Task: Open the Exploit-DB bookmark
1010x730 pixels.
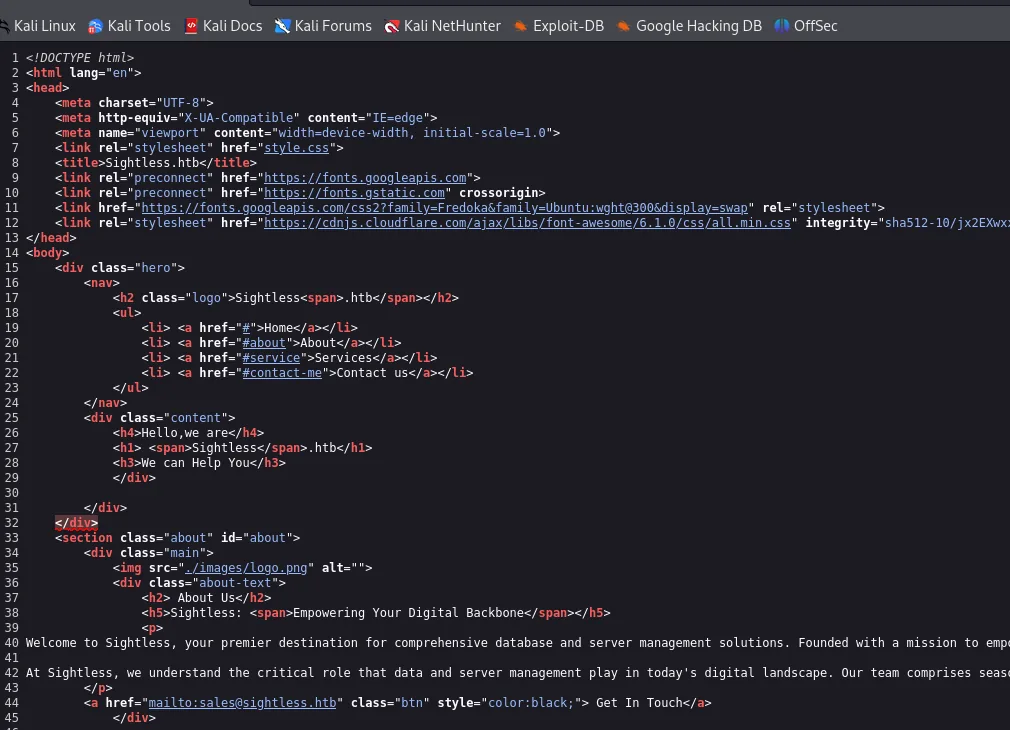Action: pos(559,26)
